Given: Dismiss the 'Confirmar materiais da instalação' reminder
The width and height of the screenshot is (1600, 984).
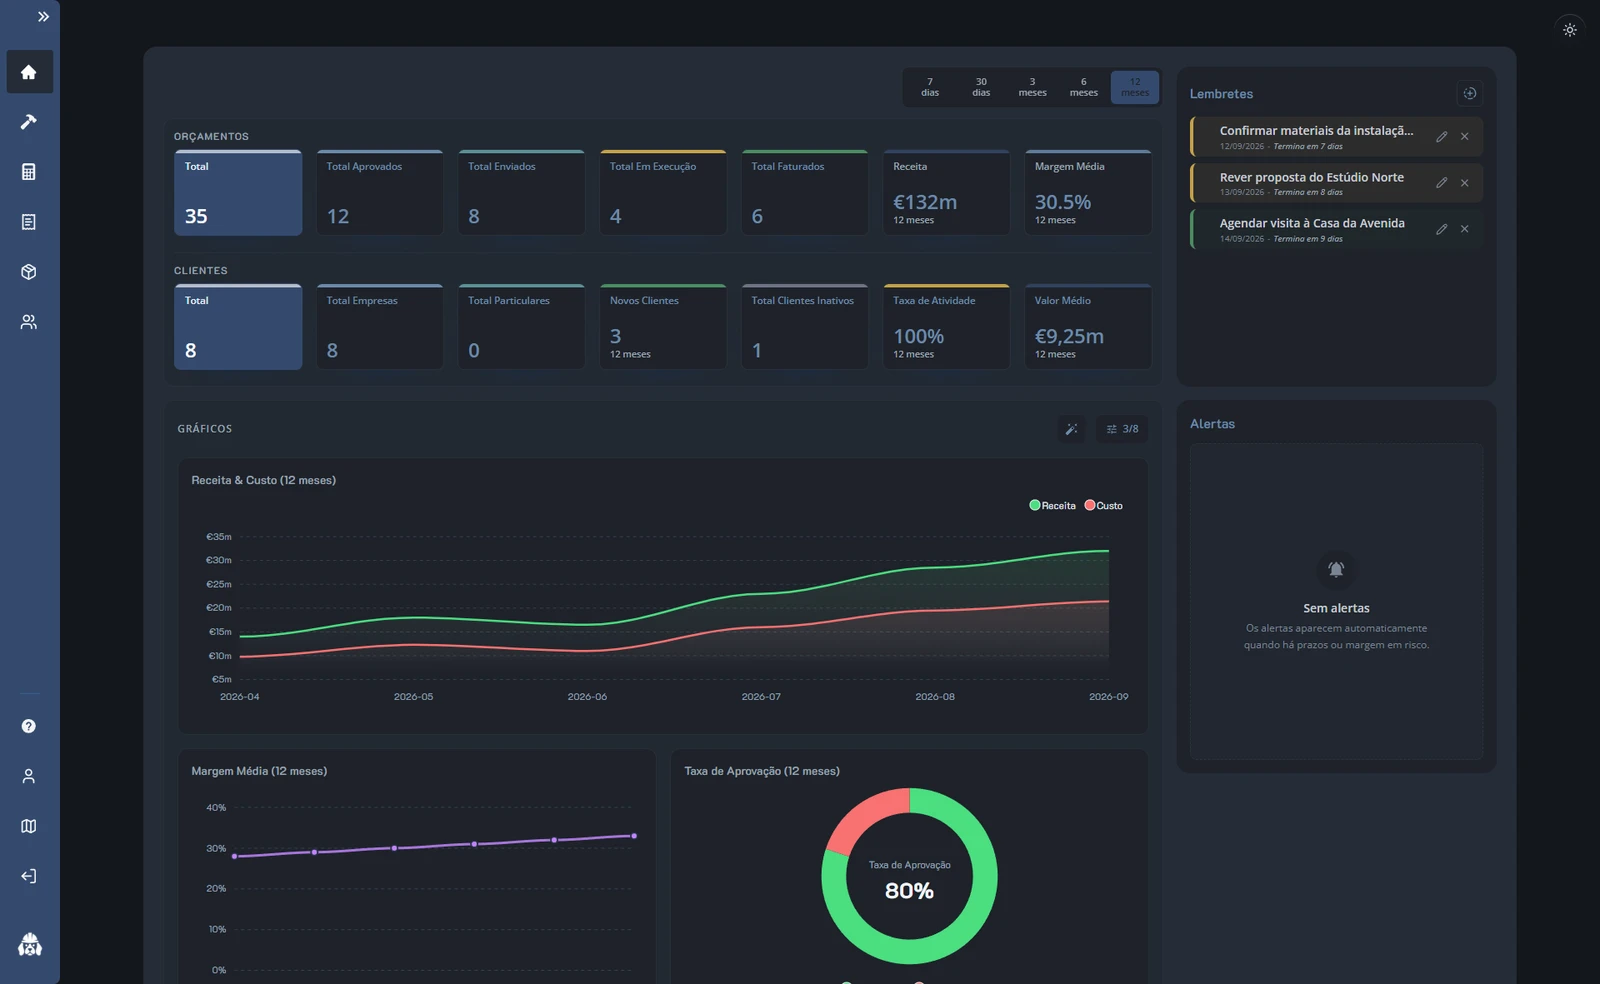Looking at the screenshot, I should [1465, 137].
